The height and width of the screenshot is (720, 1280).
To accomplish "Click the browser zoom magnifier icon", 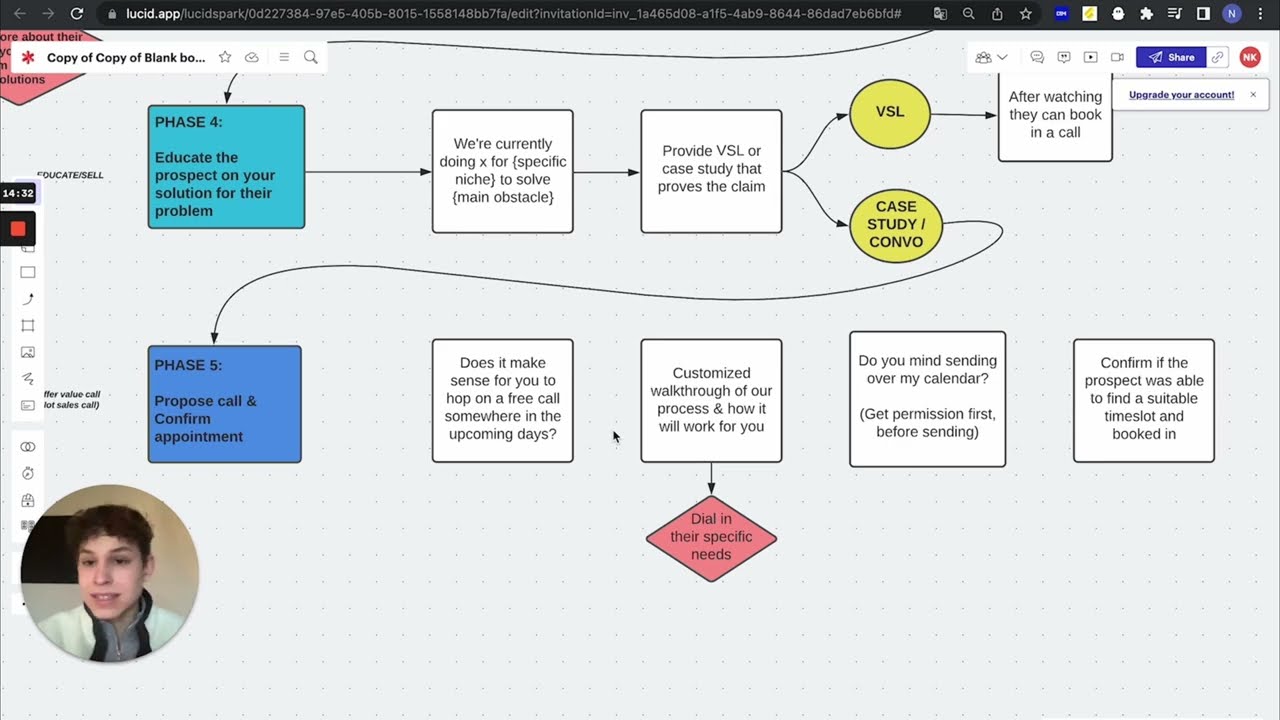I will click(968, 14).
